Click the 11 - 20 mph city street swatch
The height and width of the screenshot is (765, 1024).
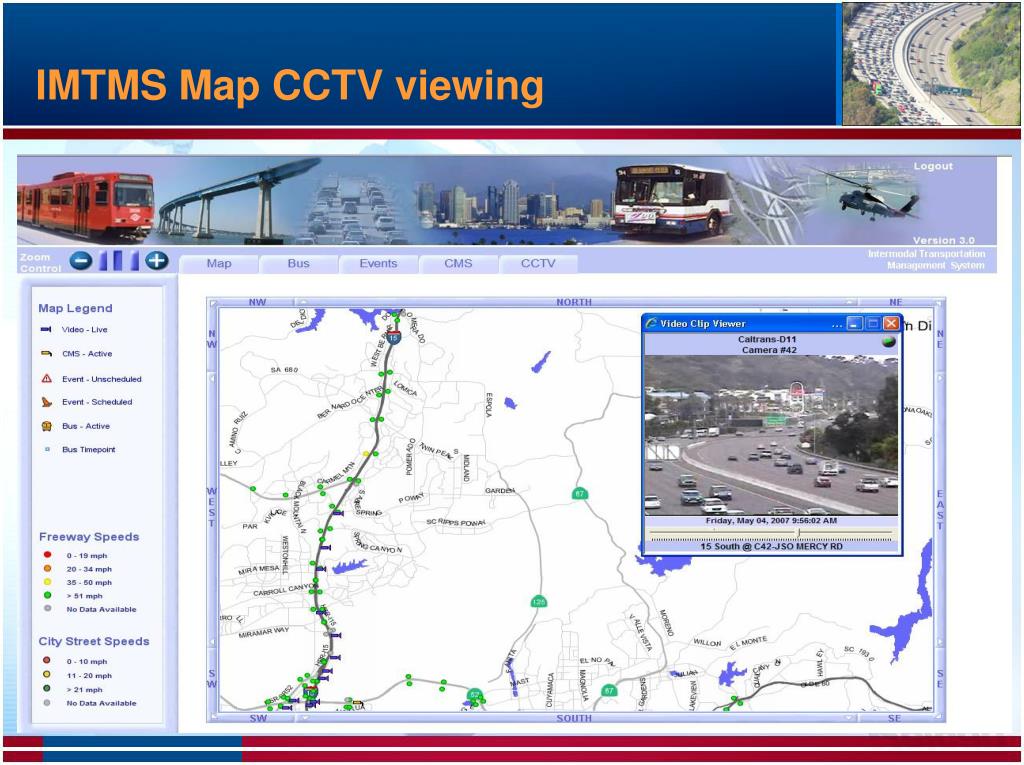tap(46, 674)
